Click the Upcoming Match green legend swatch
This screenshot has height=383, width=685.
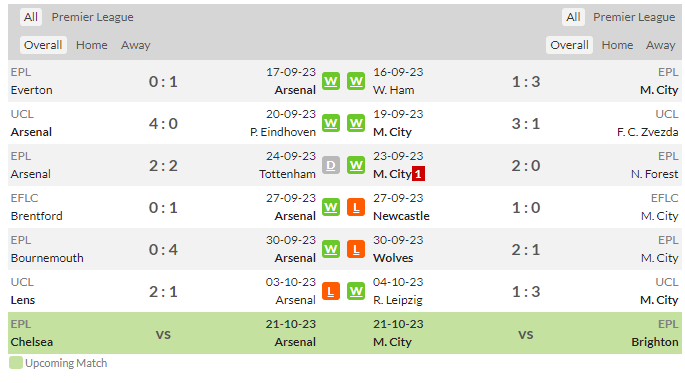(x=16, y=362)
